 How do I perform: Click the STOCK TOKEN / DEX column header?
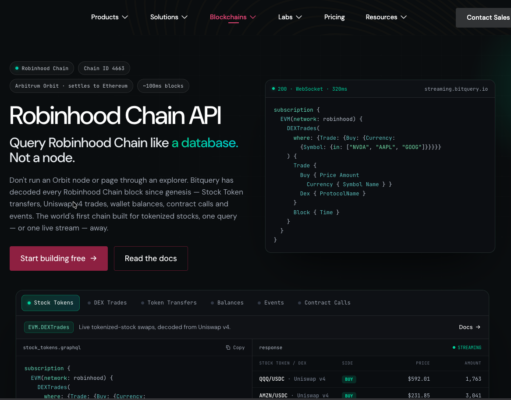[283, 363]
